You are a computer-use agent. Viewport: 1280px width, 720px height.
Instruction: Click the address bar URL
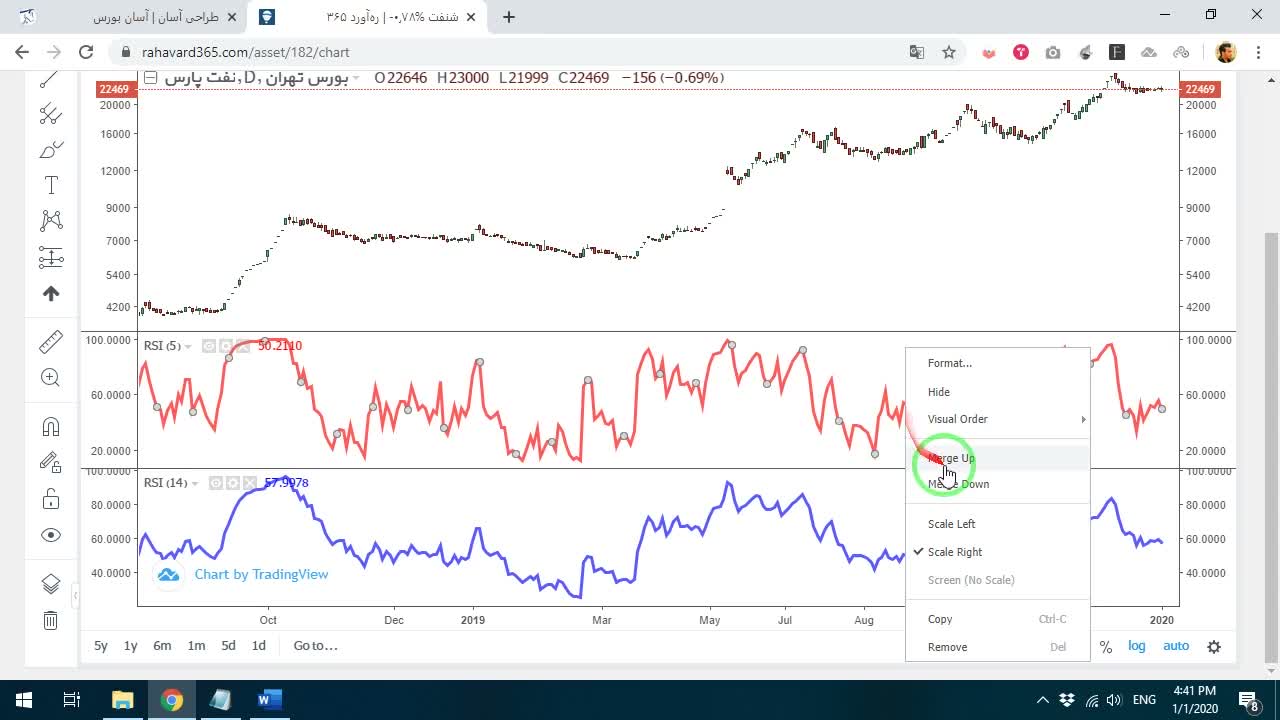[x=246, y=52]
